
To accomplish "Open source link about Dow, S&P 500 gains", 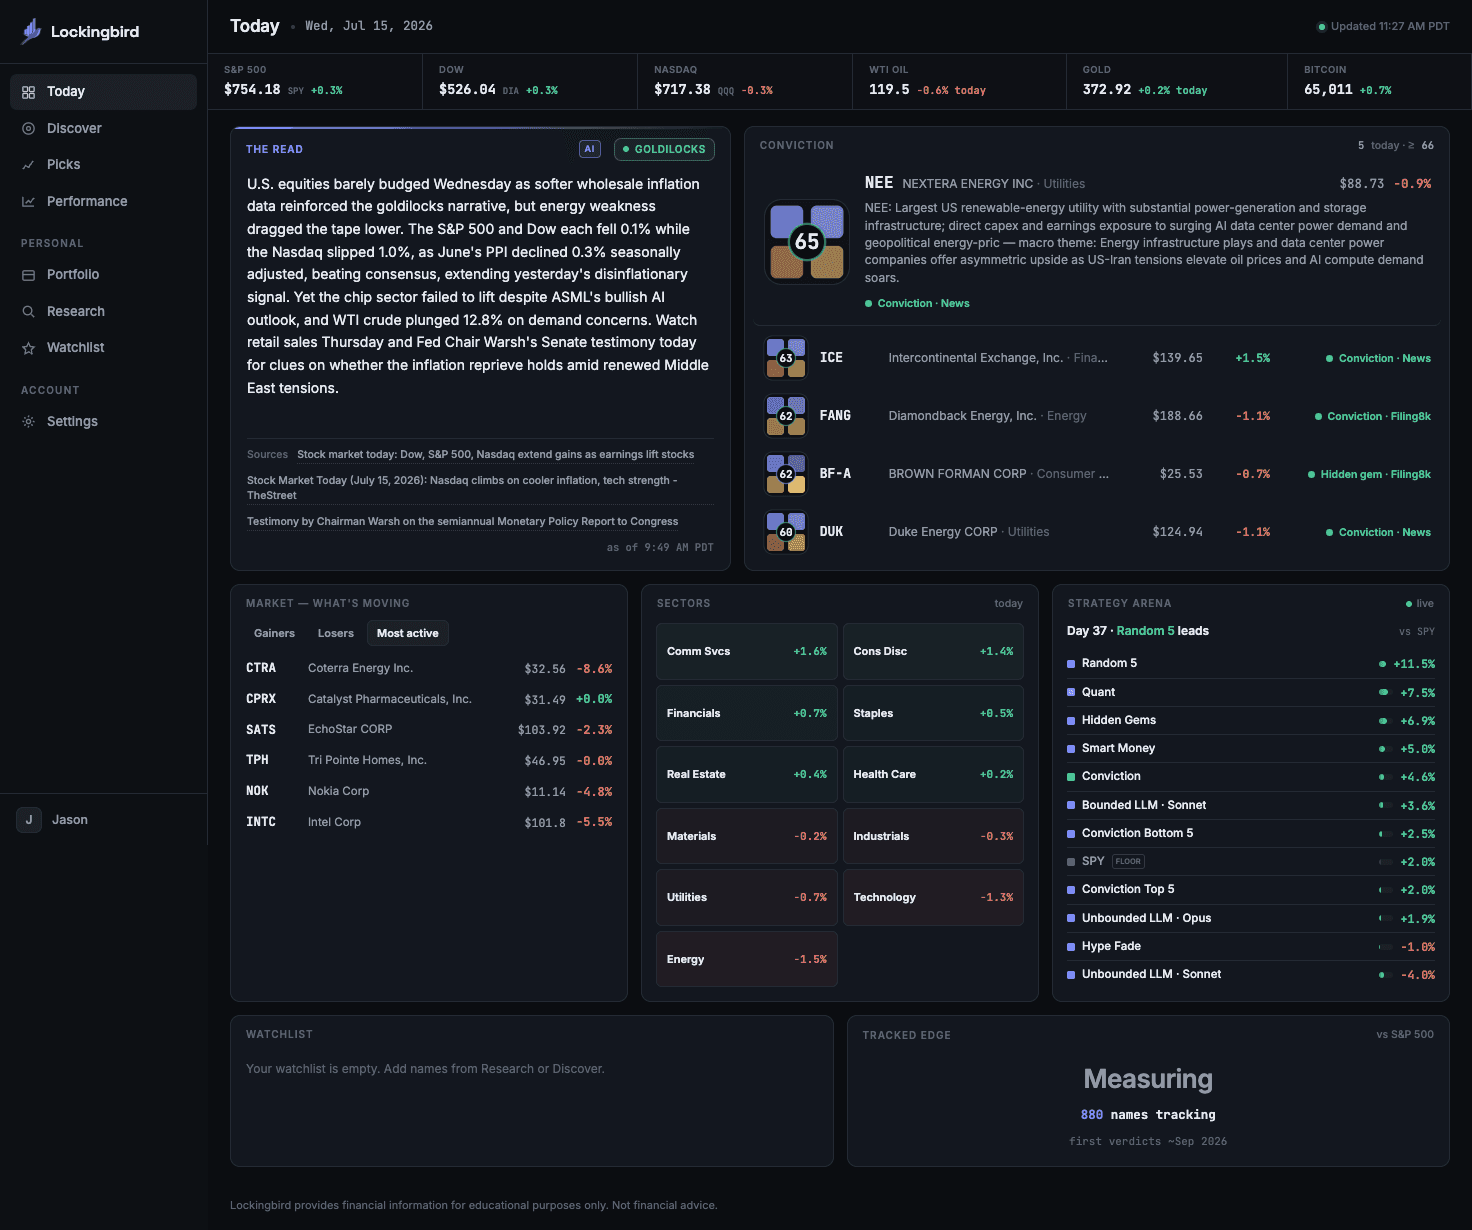I will click(x=495, y=454).
